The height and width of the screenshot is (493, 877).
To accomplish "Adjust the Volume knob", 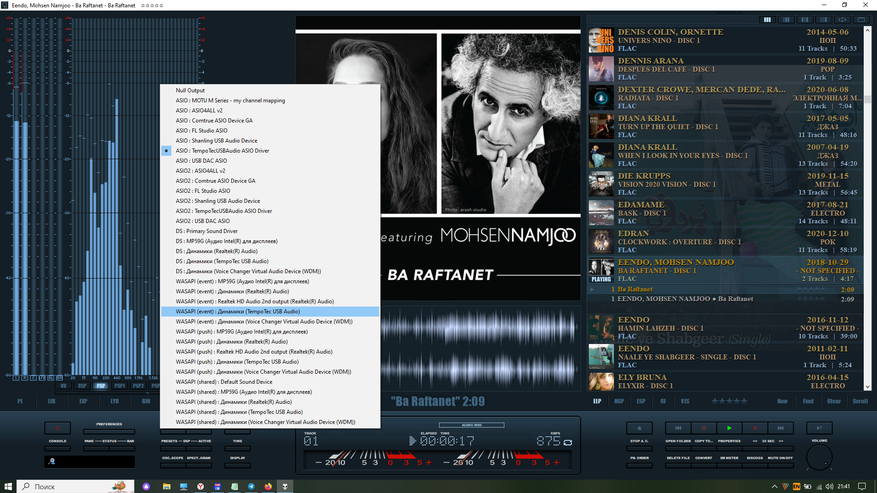I will coord(819,458).
